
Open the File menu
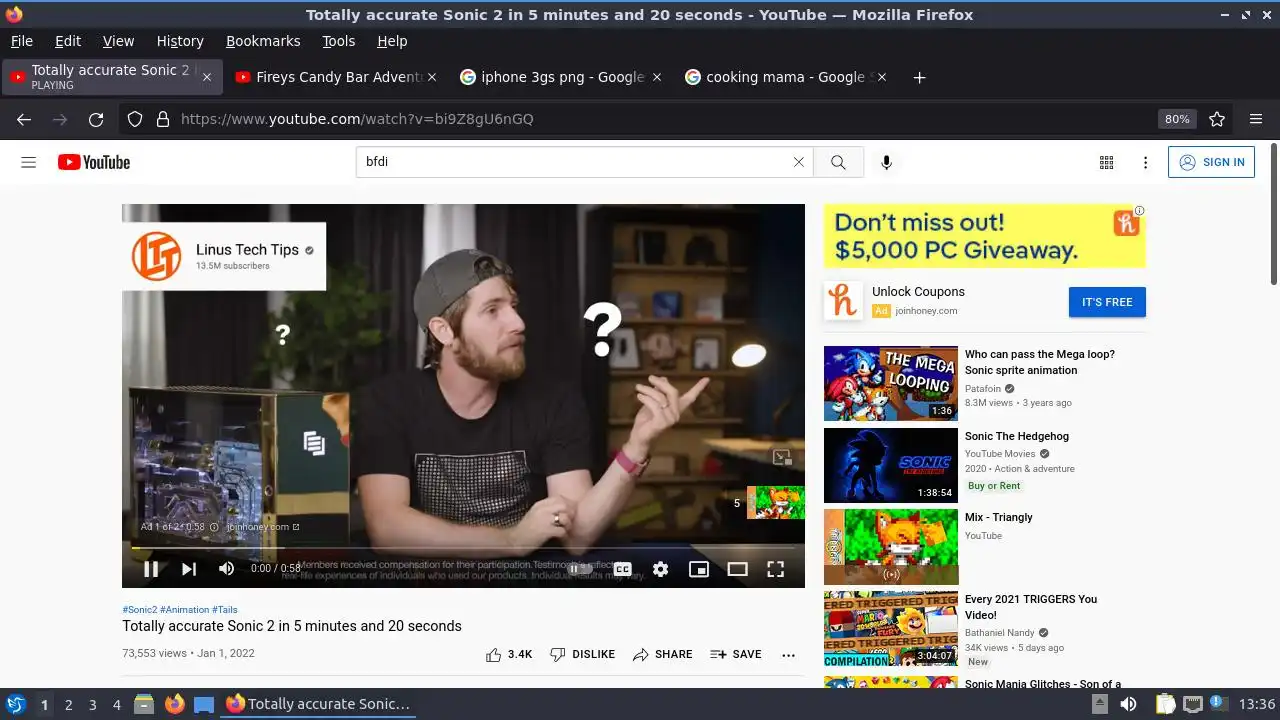tap(21, 41)
